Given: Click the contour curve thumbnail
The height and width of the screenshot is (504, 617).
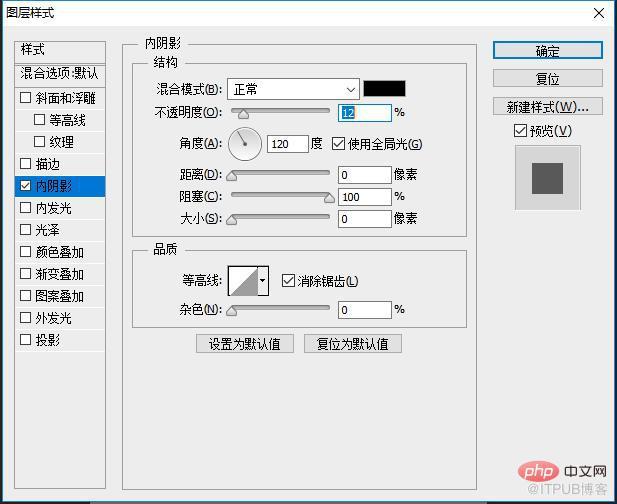Looking at the screenshot, I should pyautogui.click(x=243, y=281).
